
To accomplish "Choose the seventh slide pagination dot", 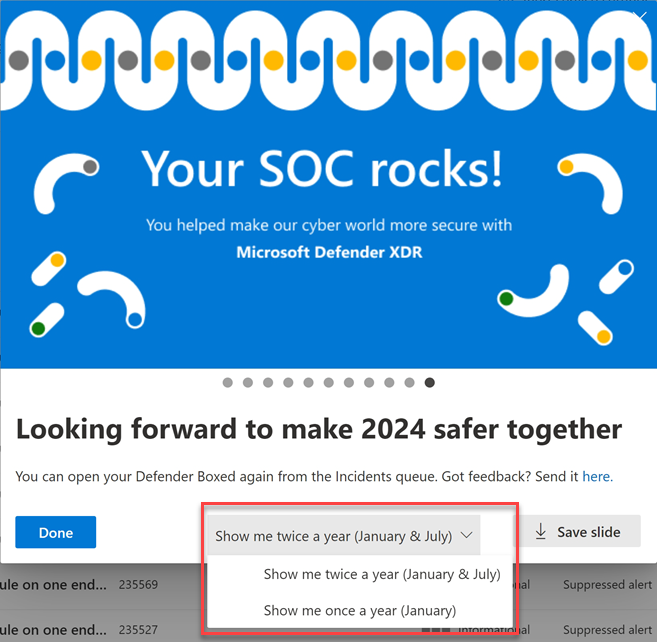I will tap(349, 383).
